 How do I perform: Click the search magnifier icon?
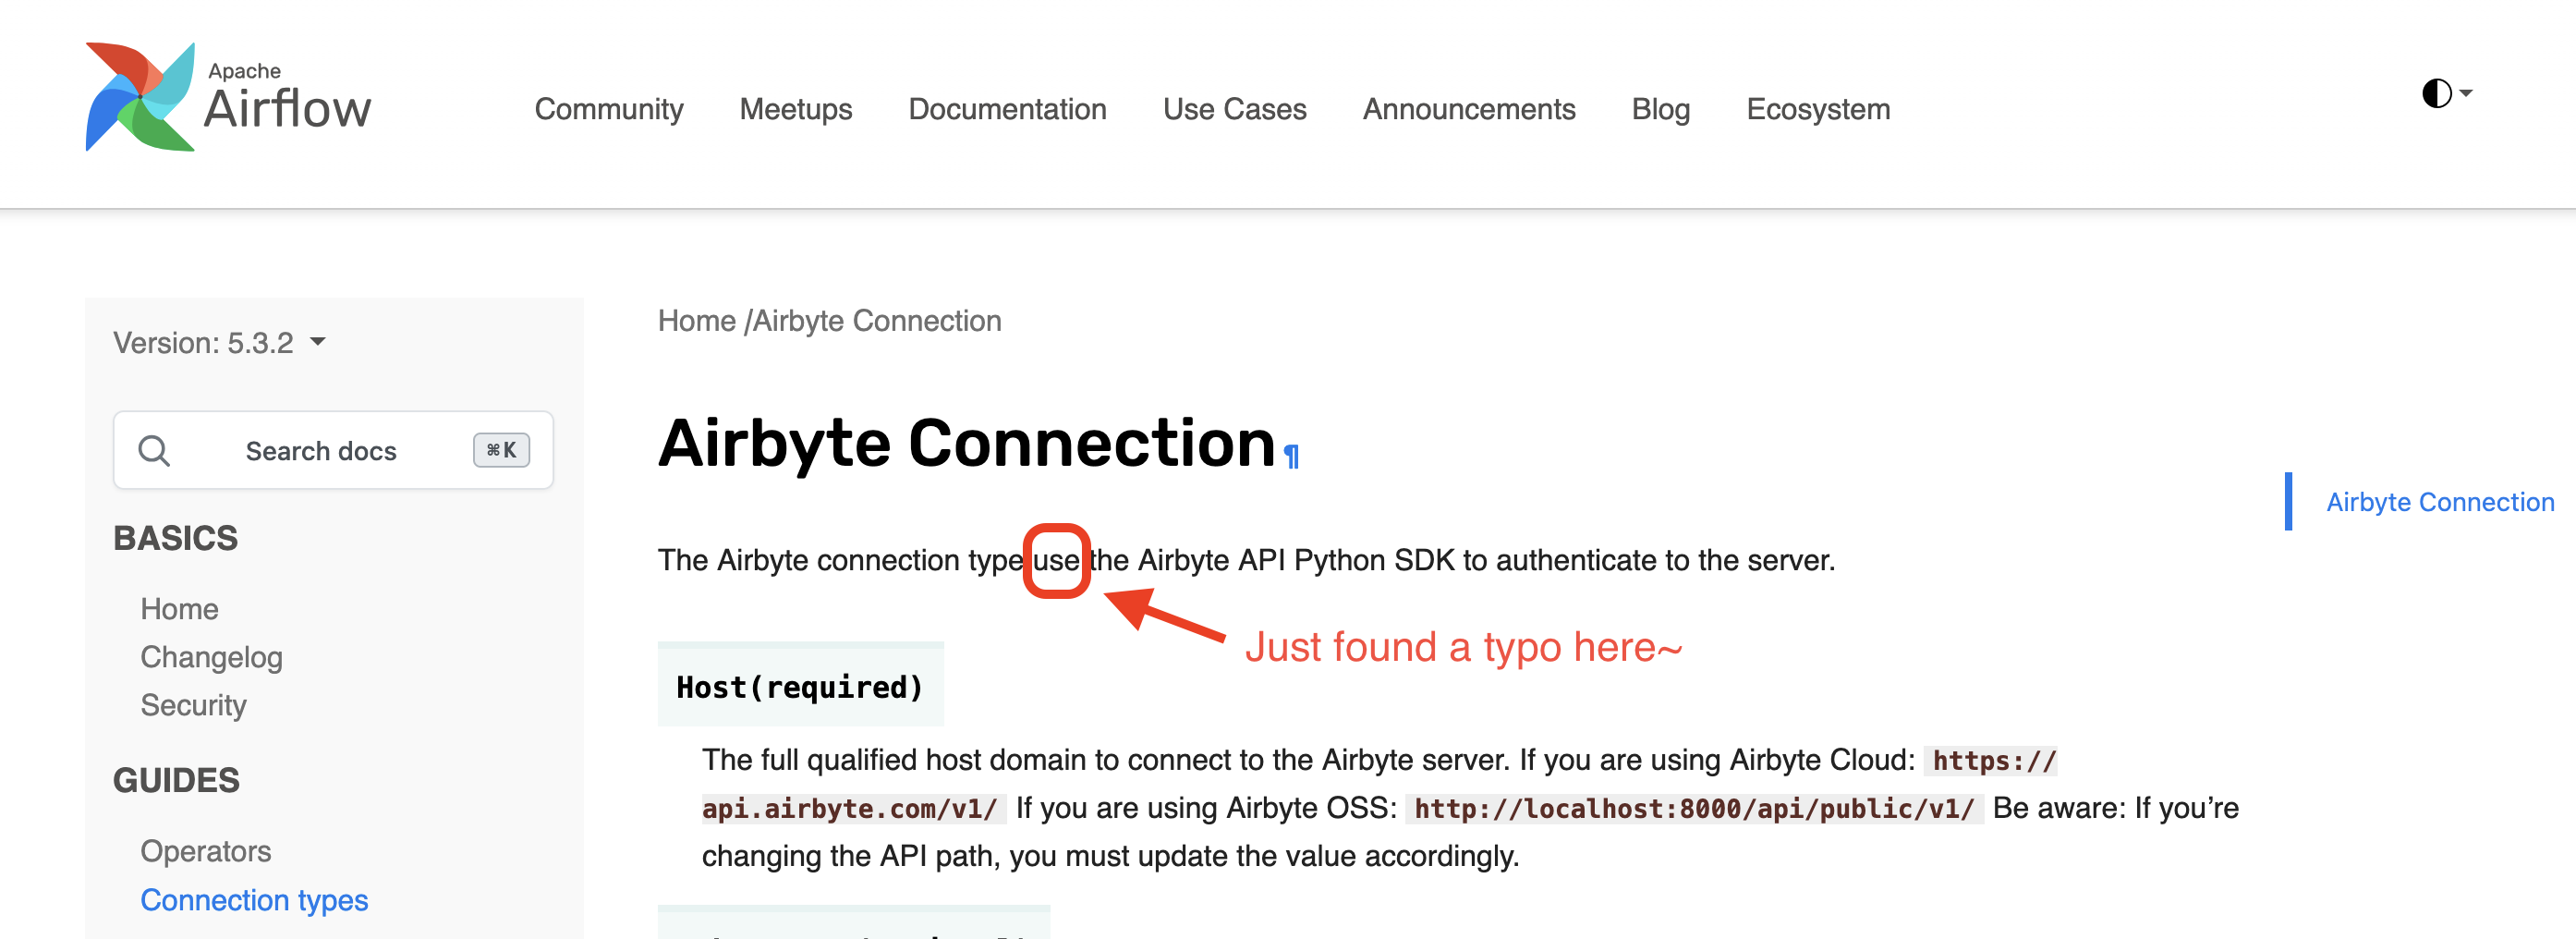tap(155, 450)
